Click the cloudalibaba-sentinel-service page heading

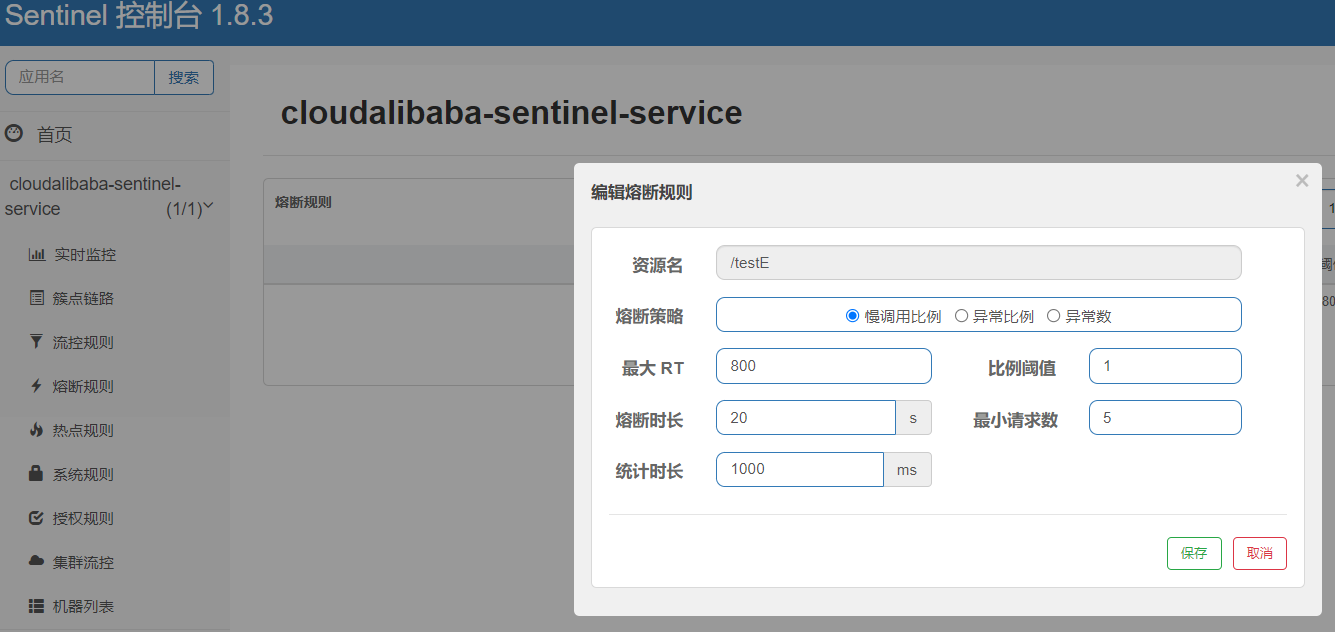(x=511, y=112)
